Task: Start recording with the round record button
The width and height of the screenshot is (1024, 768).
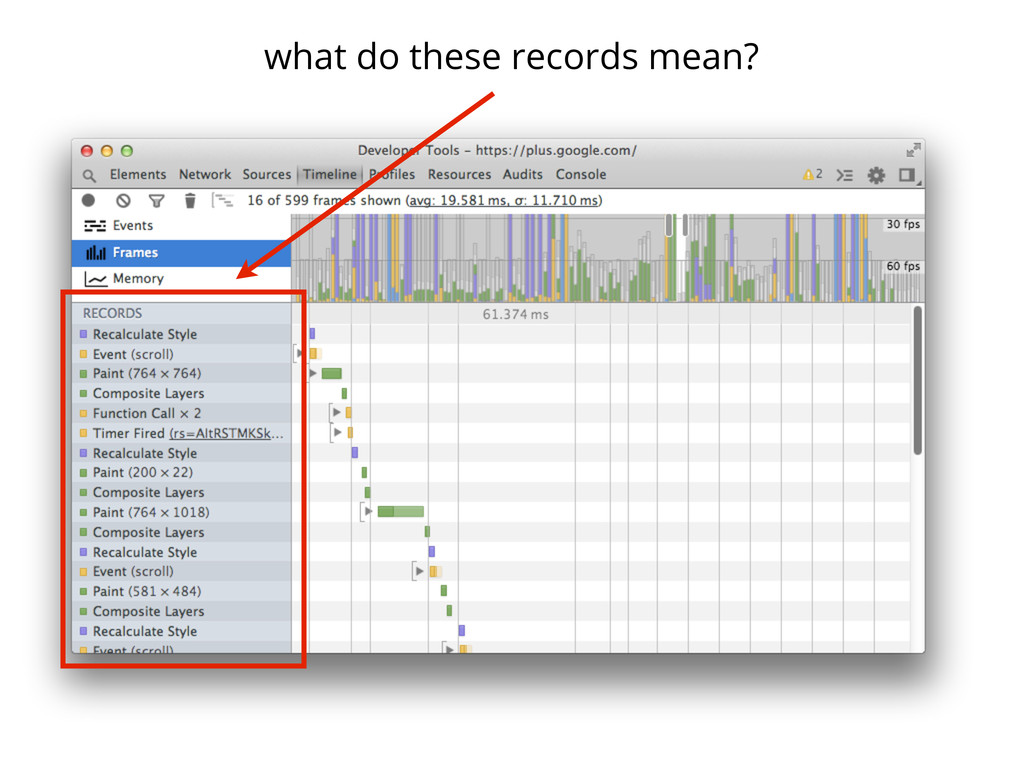Action: (89, 201)
